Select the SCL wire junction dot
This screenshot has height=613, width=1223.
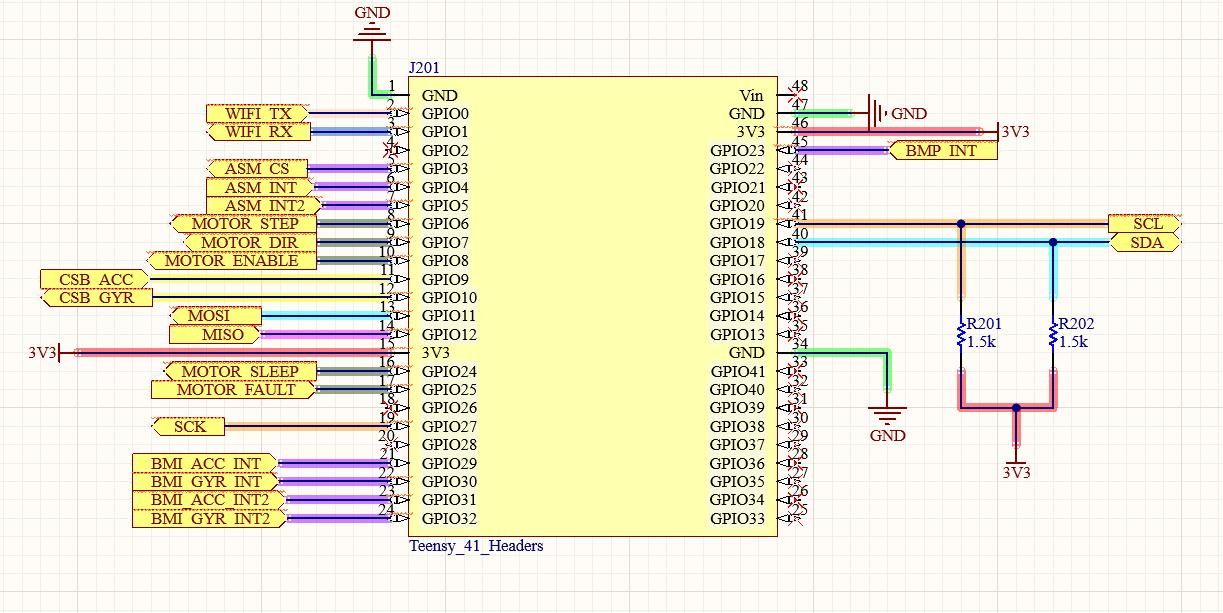960,224
